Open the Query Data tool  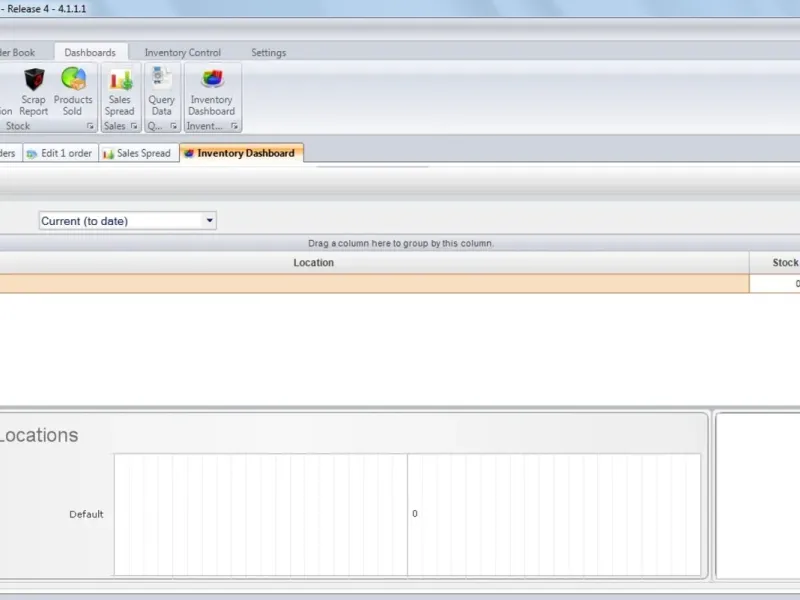coord(162,92)
